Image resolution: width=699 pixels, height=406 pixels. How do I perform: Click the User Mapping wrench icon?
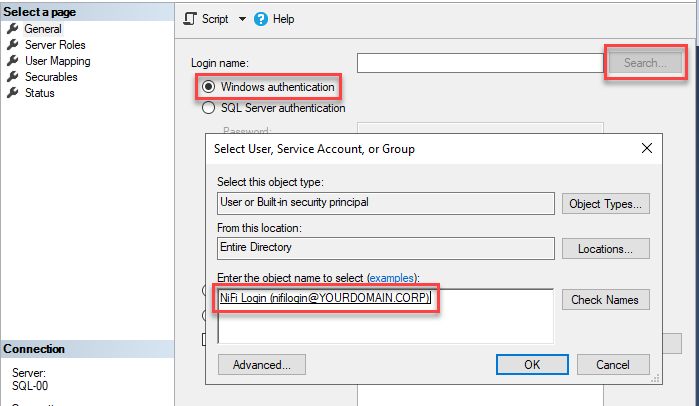13,61
